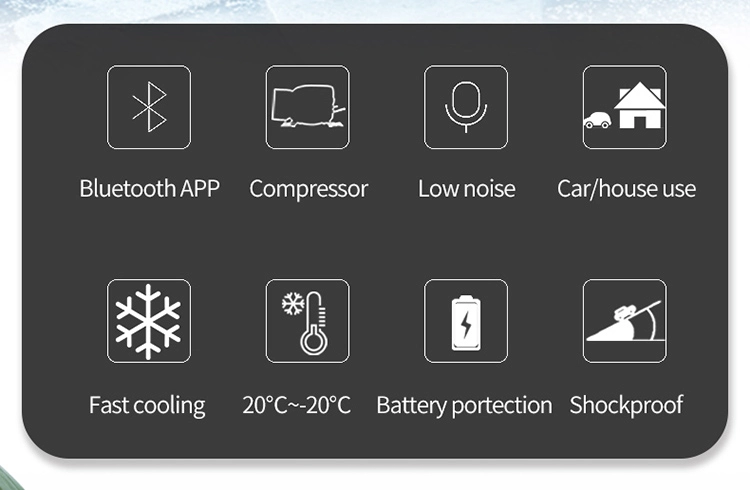Select the car on slope icon
The height and width of the screenshot is (490, 750).
[625, 321]
